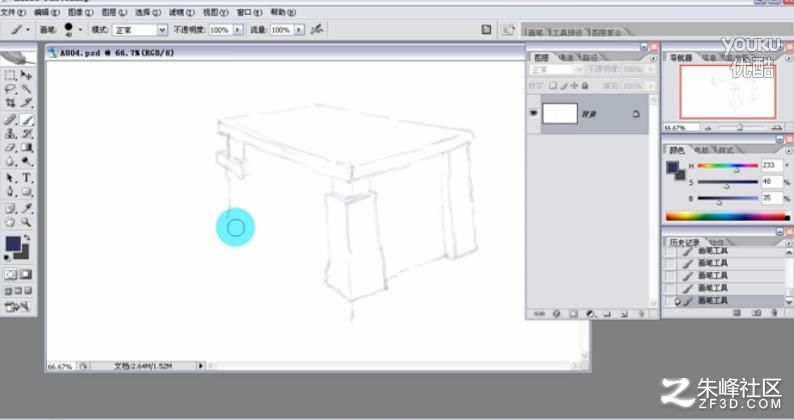The width and height of the screenshot is (794, 420).
Task: Open the 不透明度 opacity slider arrow
Action: [237, 30]
